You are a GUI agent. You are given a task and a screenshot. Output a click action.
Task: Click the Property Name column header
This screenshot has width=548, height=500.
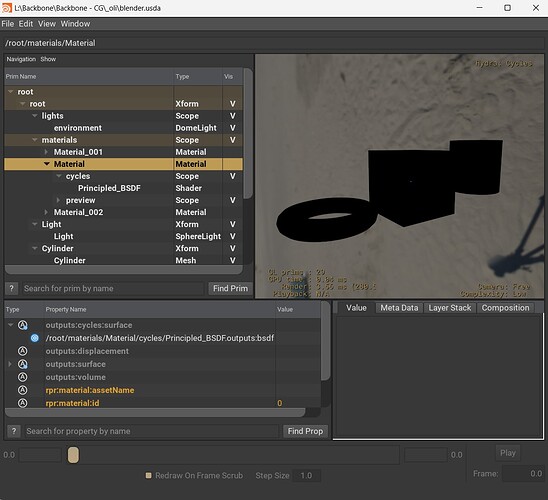point(159,310)
